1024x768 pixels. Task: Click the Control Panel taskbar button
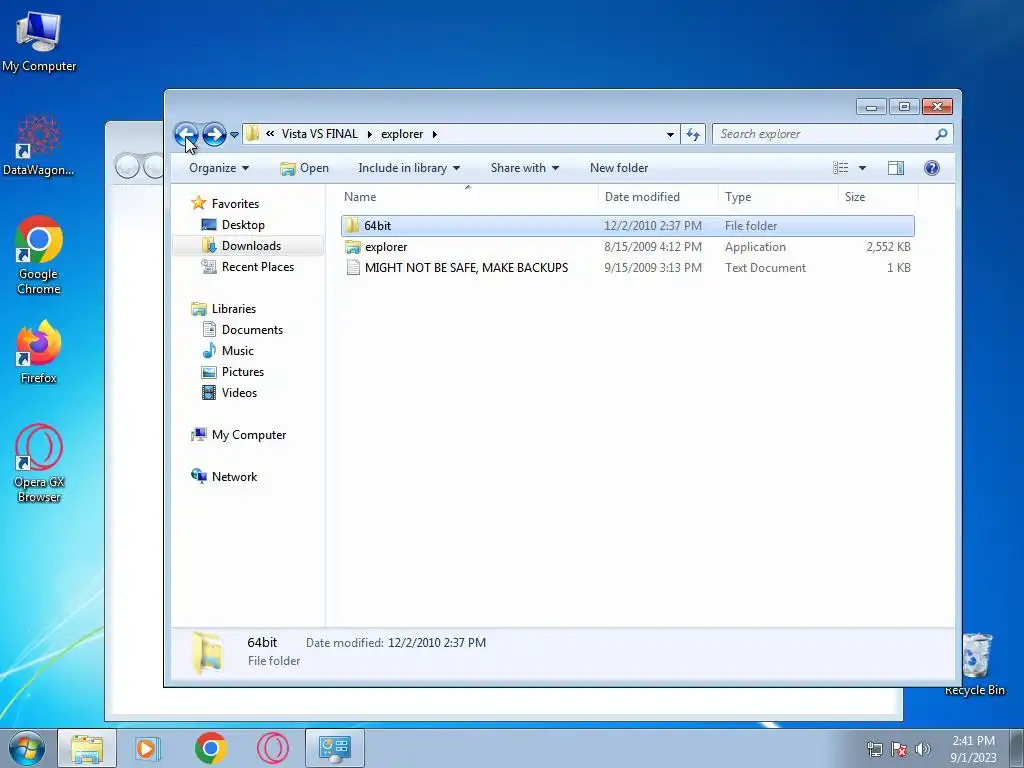335,748
